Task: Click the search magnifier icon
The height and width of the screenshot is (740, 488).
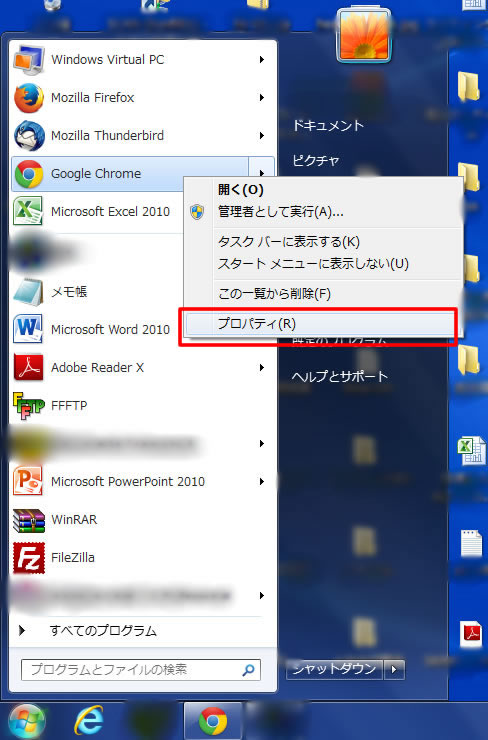Action: click(x=248, y=670)
